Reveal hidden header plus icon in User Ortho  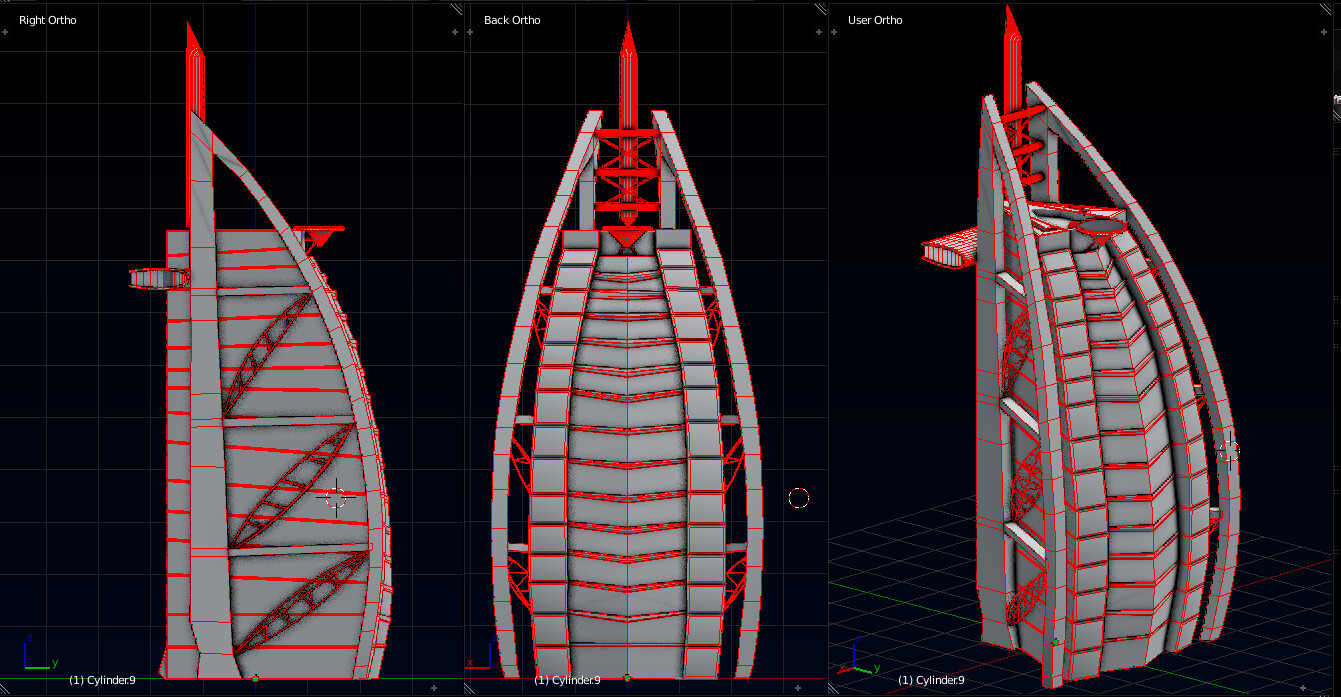1303,688
